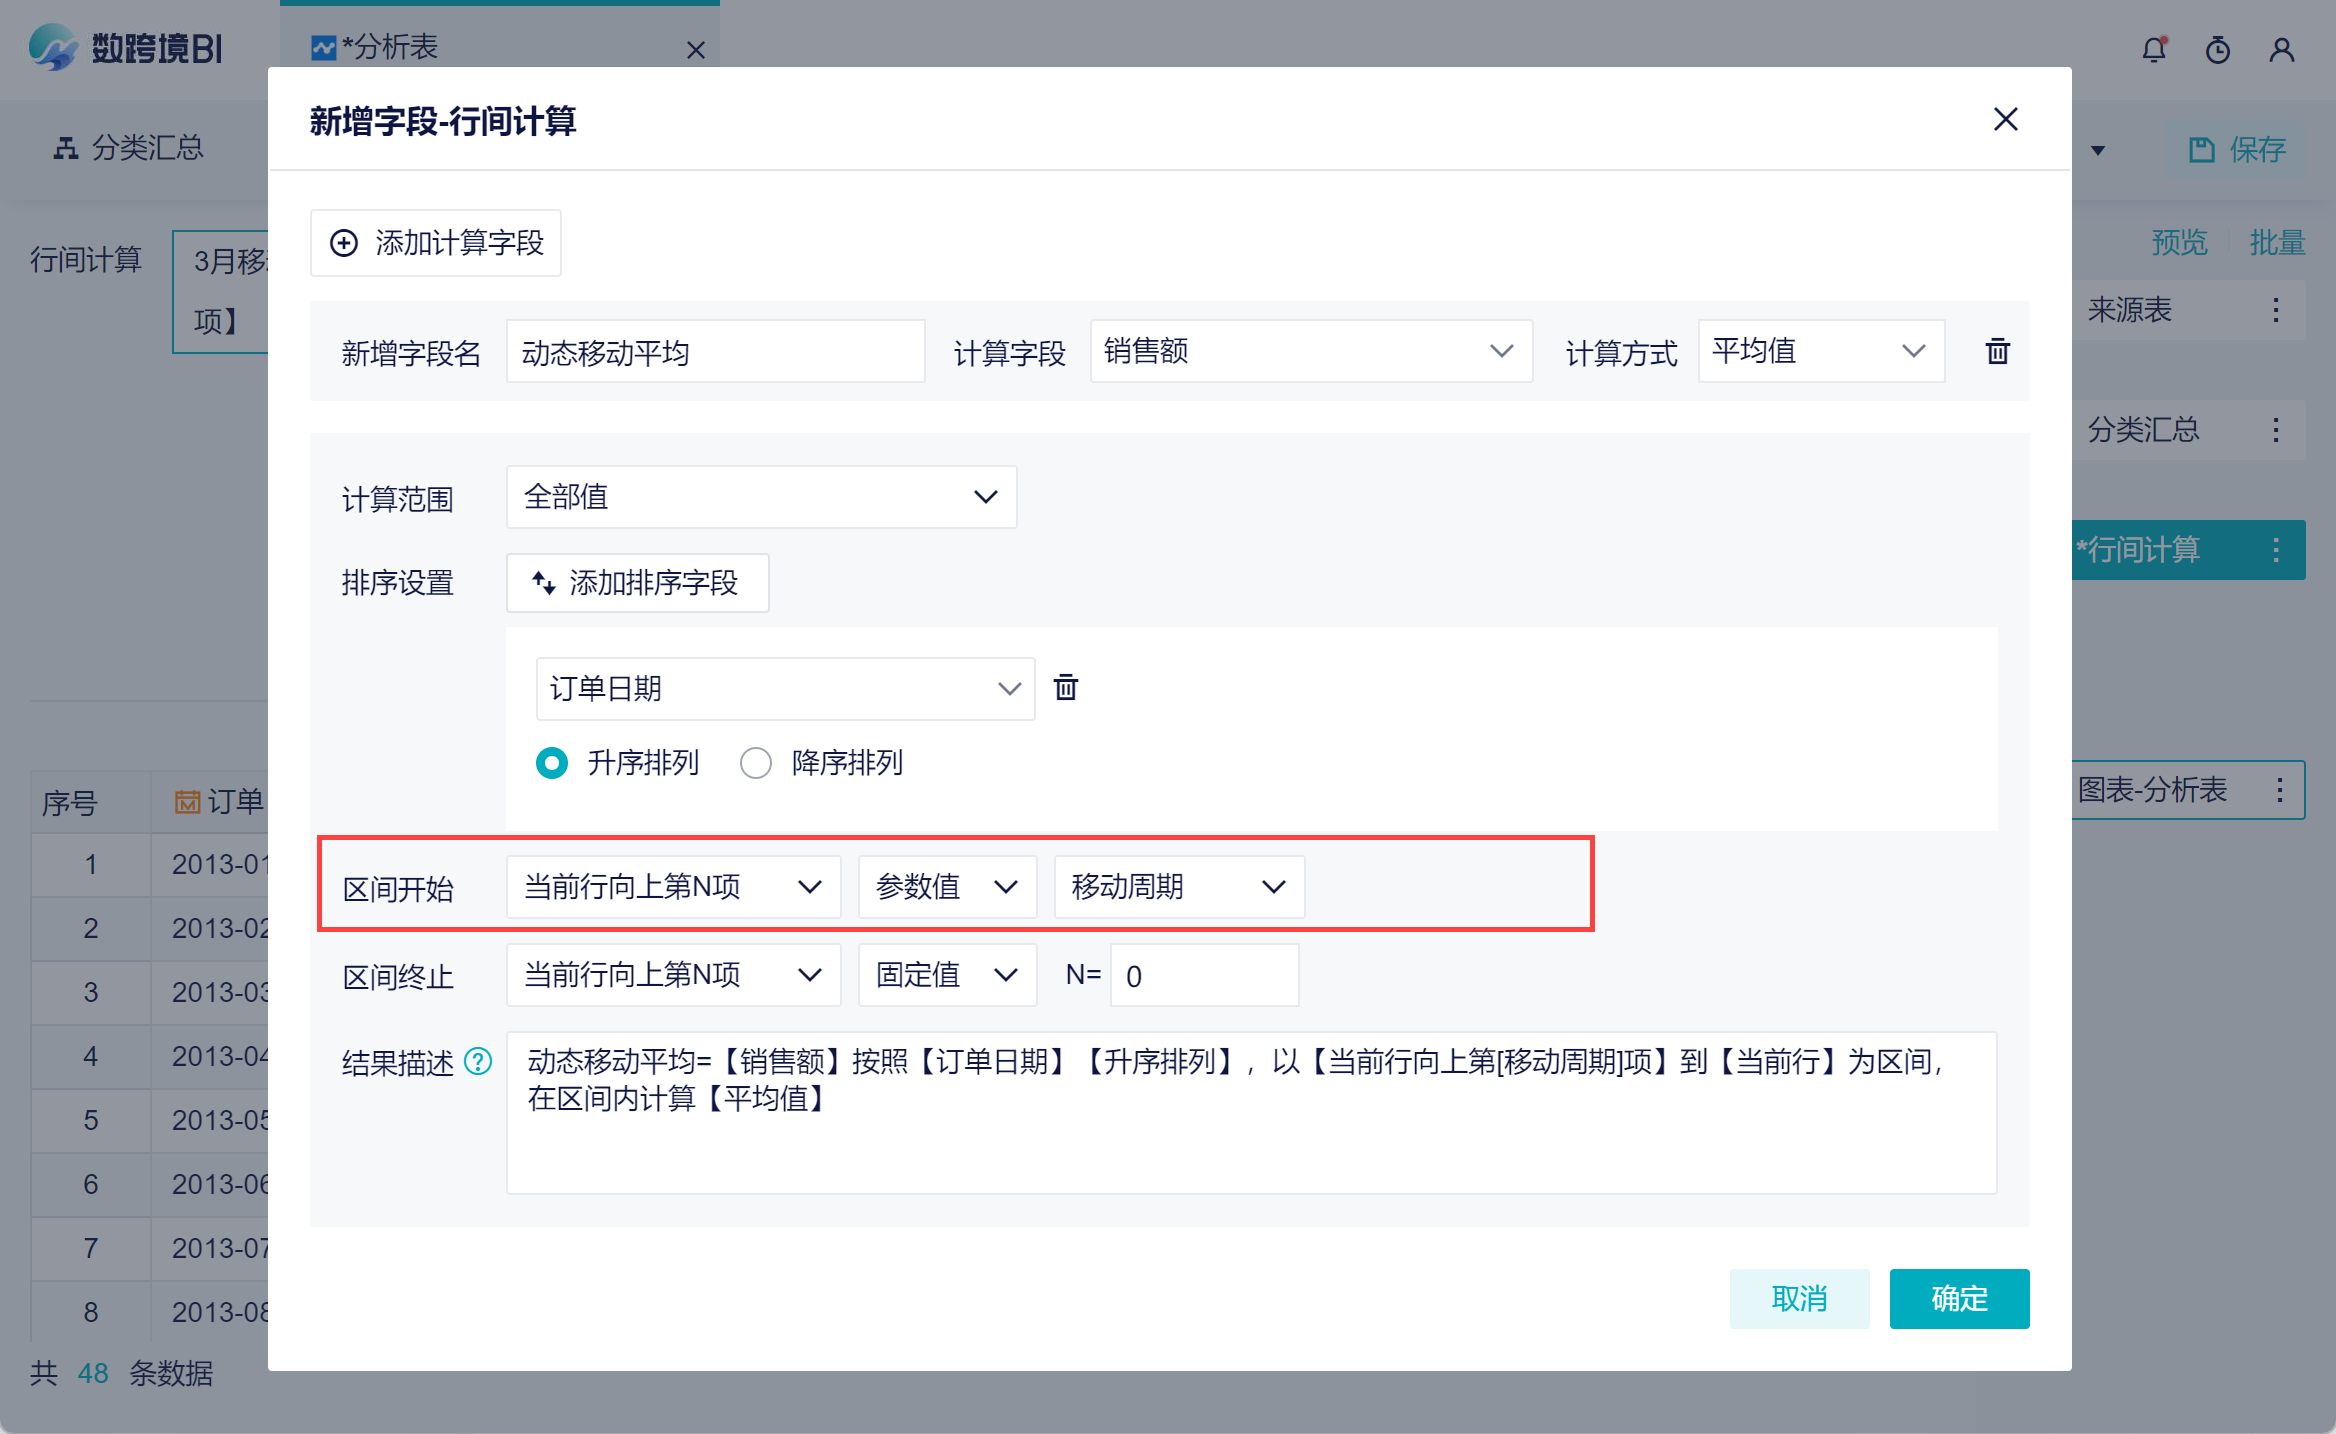This screenshot has width=2336, height=1434.
Task: Click the help icon next to 结果描述
Action: [478, 1061]
